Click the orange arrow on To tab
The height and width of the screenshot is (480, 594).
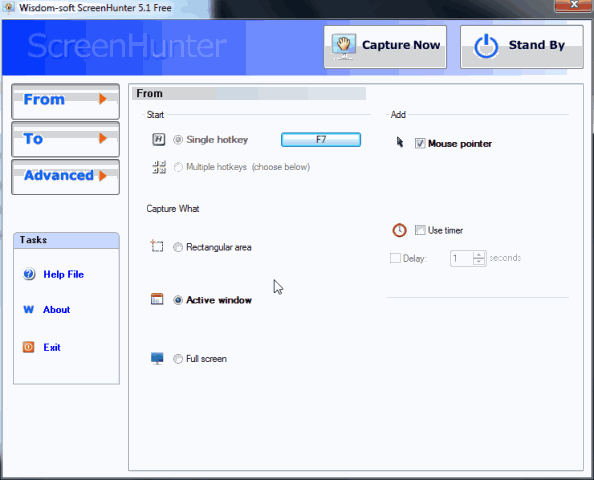103,138
